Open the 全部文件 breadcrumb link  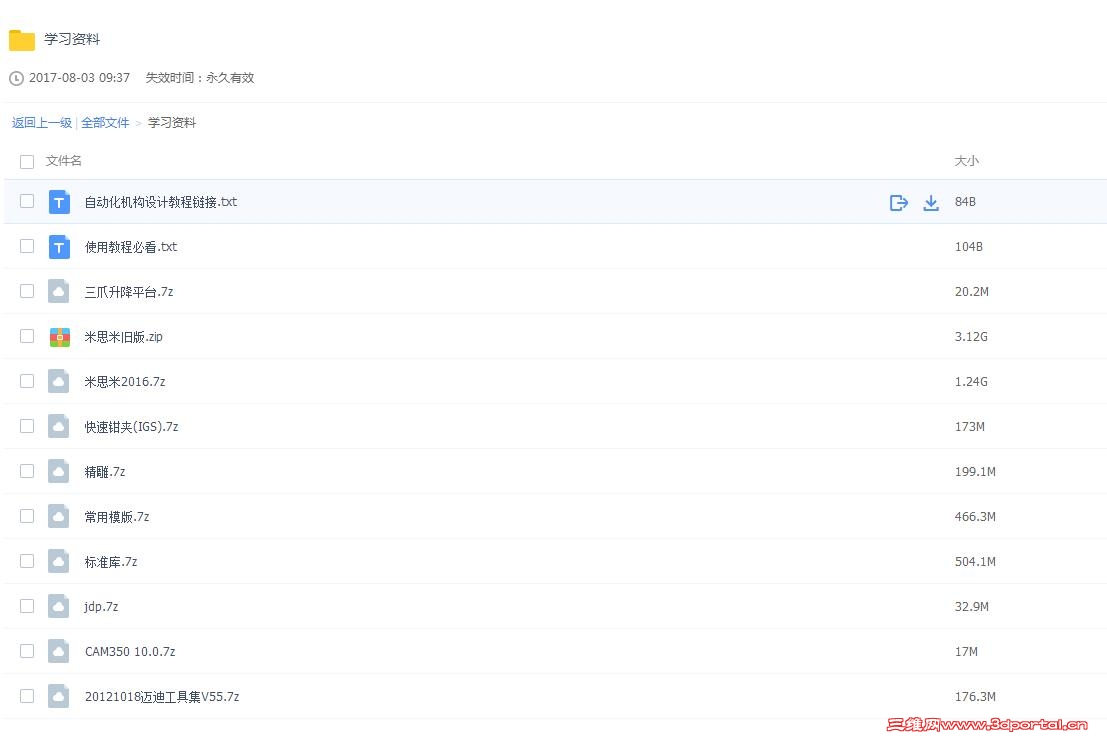coord(105,123)
